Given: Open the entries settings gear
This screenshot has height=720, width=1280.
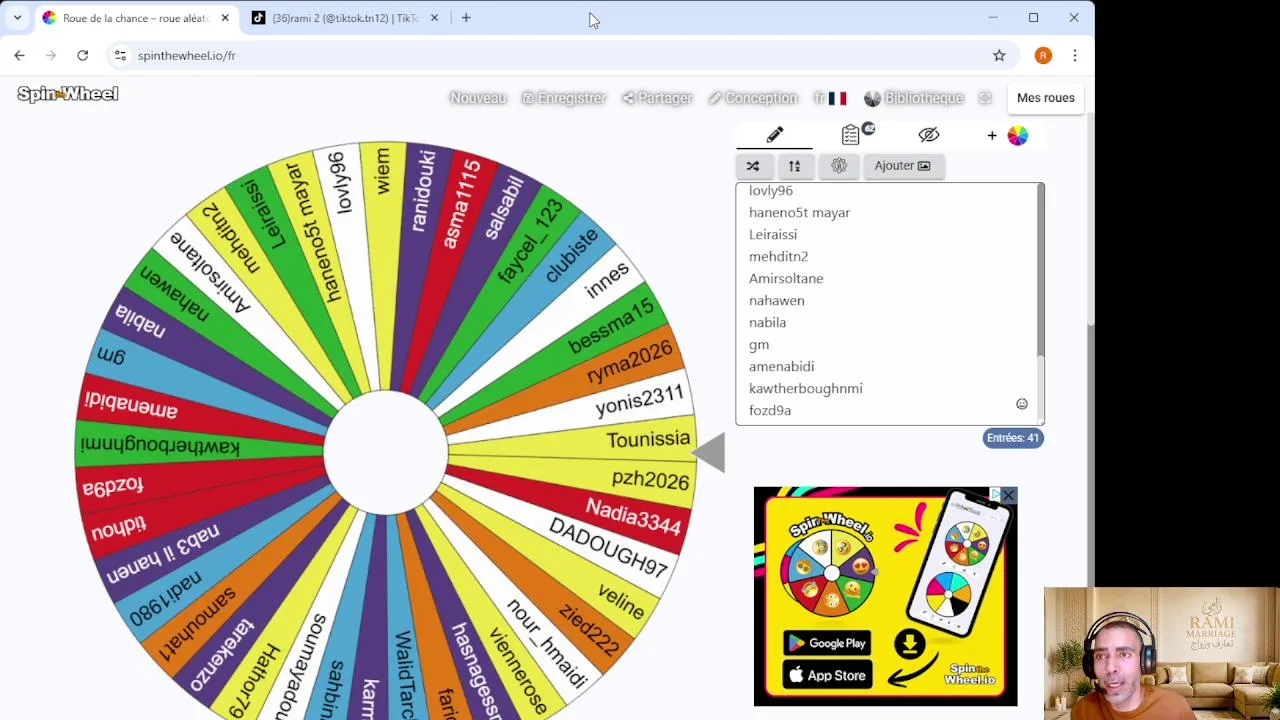Looking at the screenshot, I should click(x=839, y=166).
